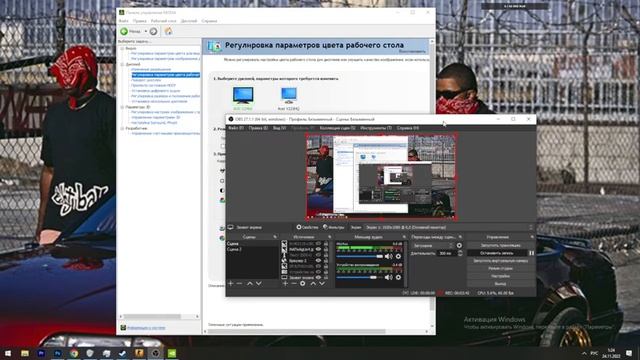Viewport: 640px width, 360px height.
Task: Open the Рабочий стол menu in NVIDIA panel
Action: pyautogui.click(x=163, y=21)
